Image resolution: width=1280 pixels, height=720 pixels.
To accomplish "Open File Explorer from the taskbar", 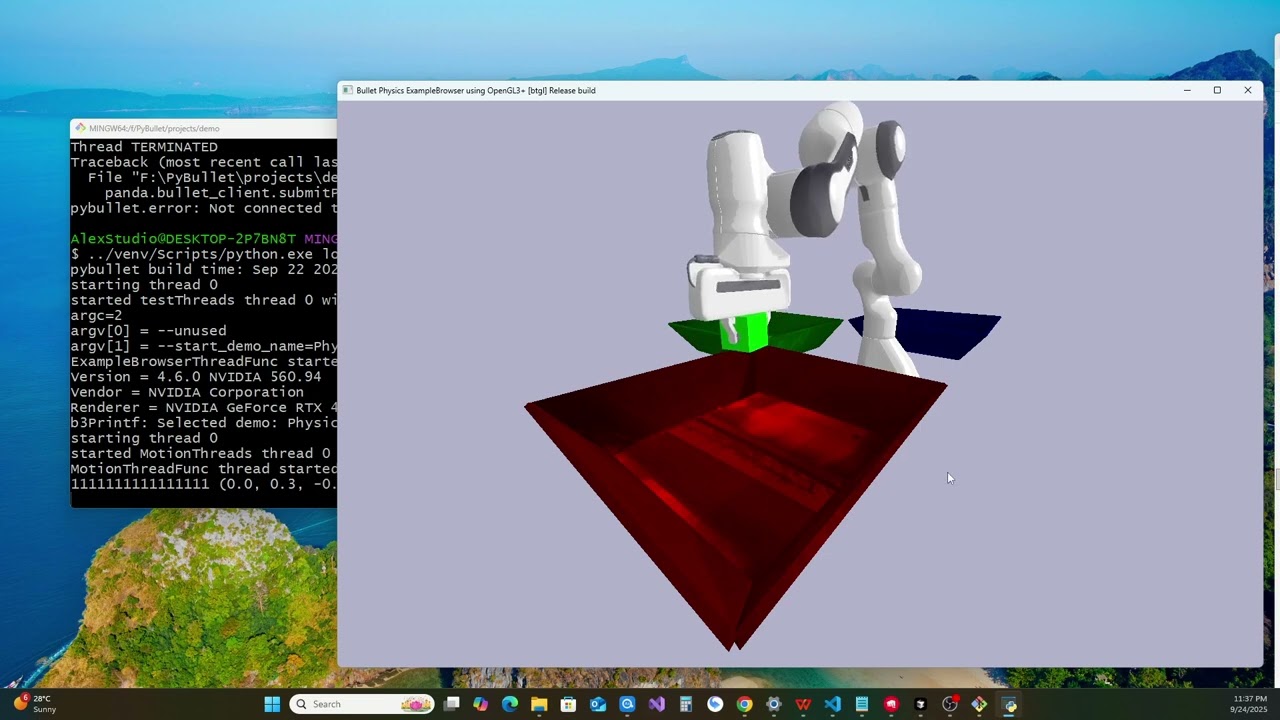I will 539,704.
